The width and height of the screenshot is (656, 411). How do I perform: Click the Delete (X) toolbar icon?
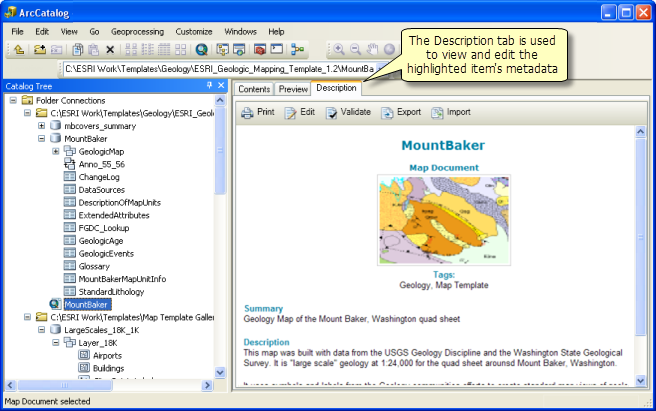(110, 50)
